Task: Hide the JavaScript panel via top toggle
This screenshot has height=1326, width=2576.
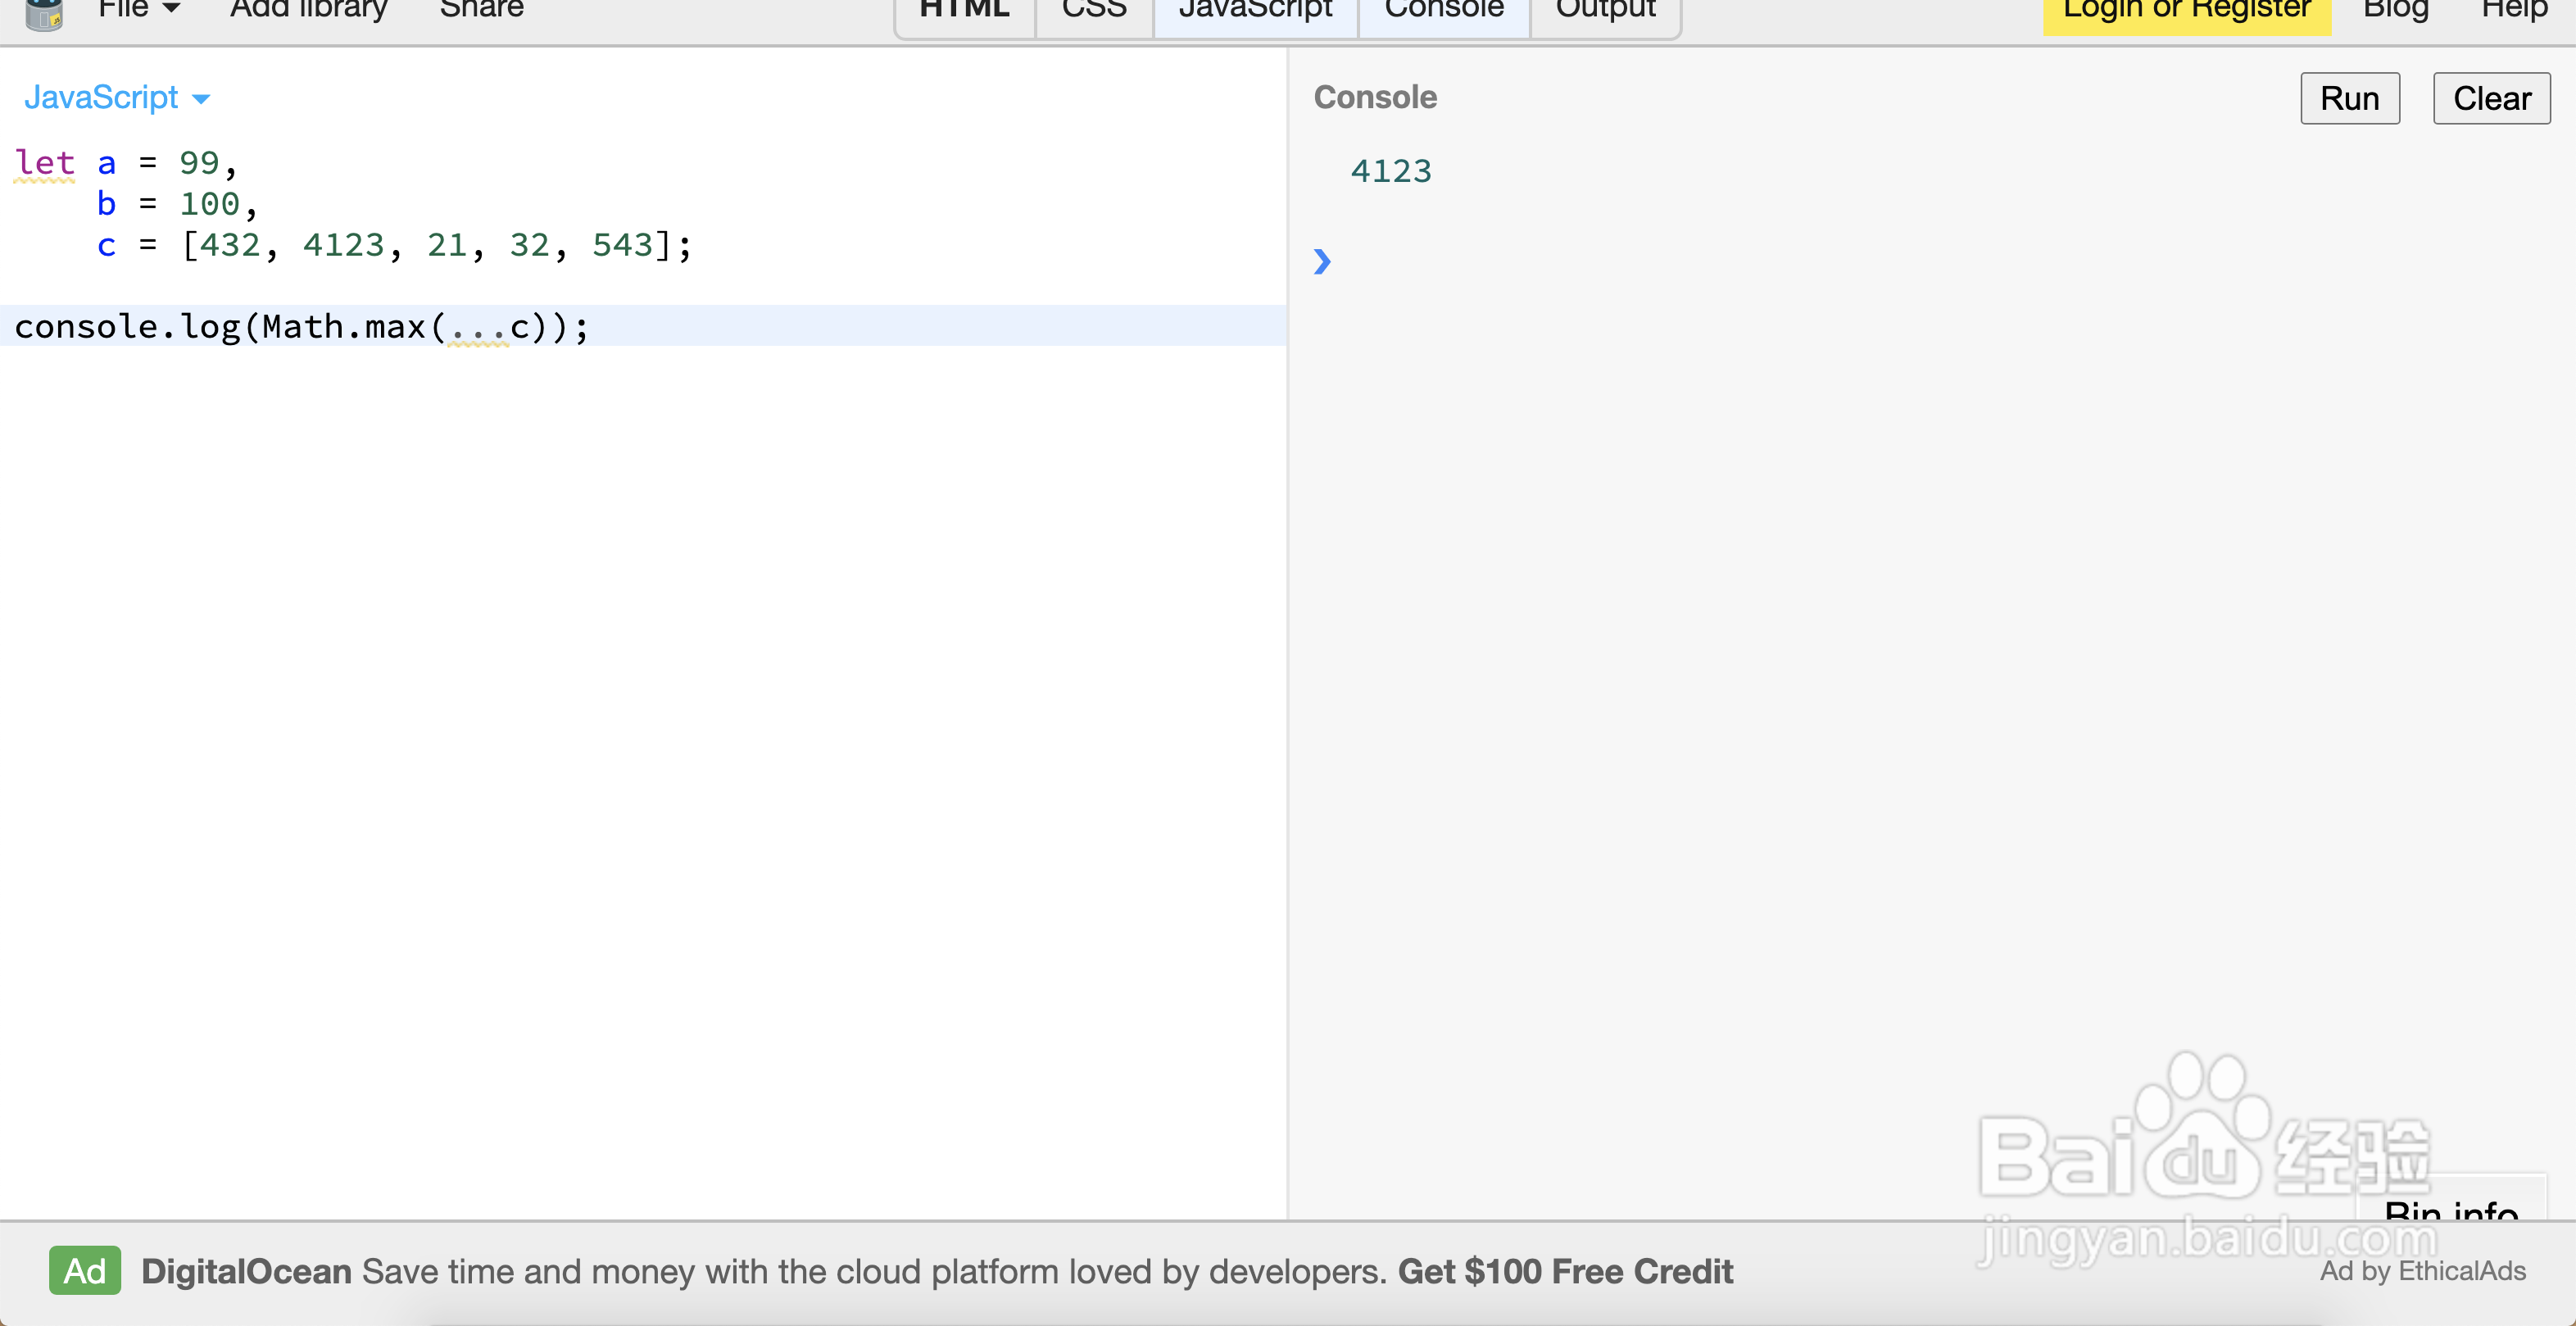Action: tap(1255, 12)
